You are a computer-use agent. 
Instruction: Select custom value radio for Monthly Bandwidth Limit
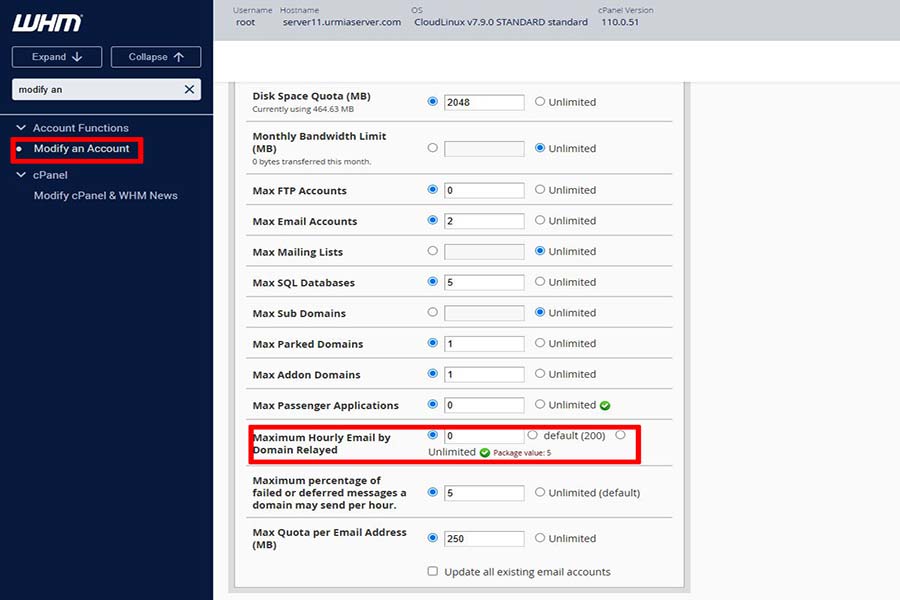coord(433,148)
